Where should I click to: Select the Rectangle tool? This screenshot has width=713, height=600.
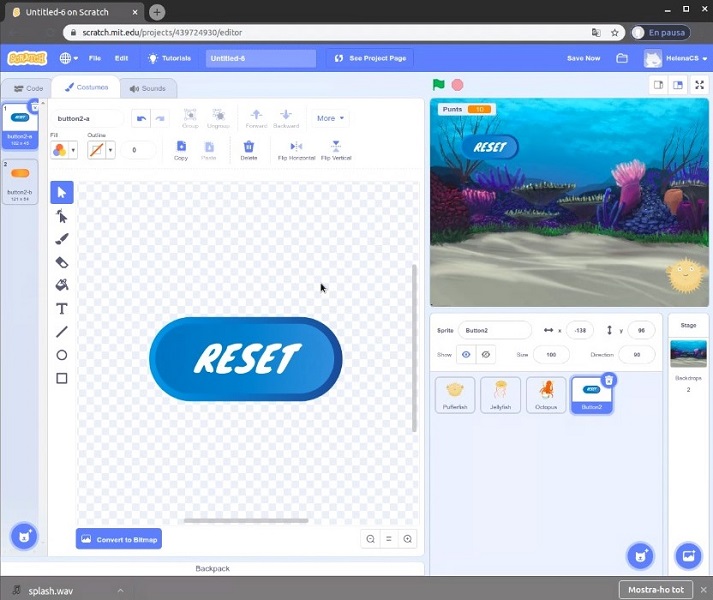click(x=62, y=378)
